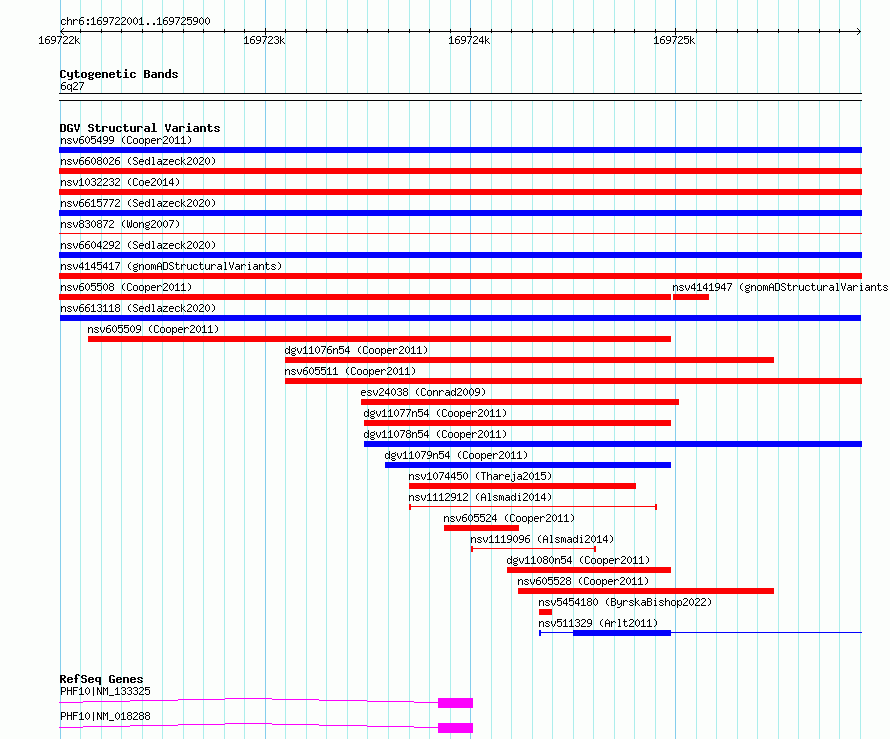Click the 169724k ruler position
Screen dimensions: 890x739
click(x=469, y=40)
